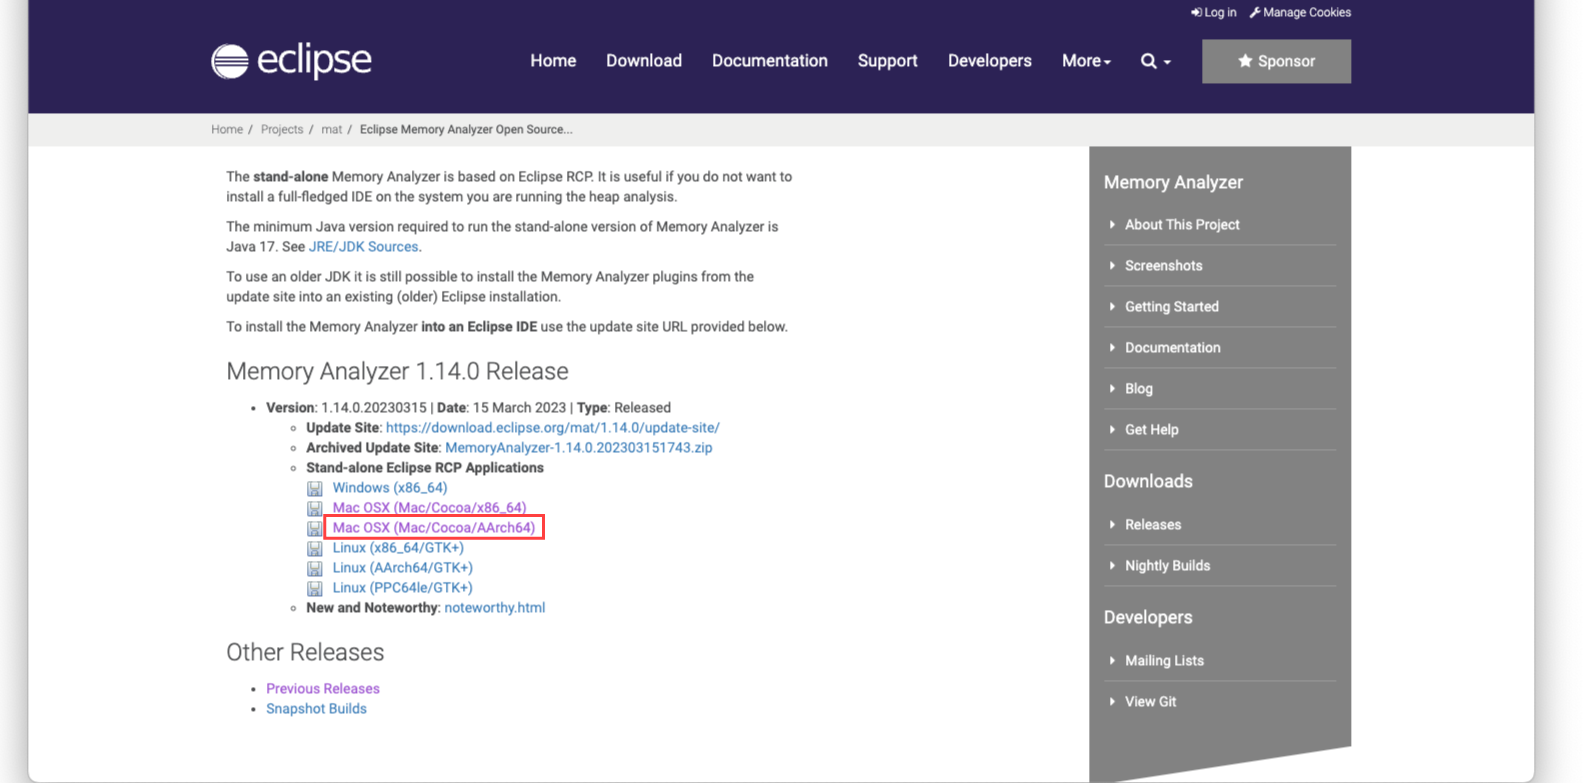Open Screenshots in the sidebar

click(1164, 265)
